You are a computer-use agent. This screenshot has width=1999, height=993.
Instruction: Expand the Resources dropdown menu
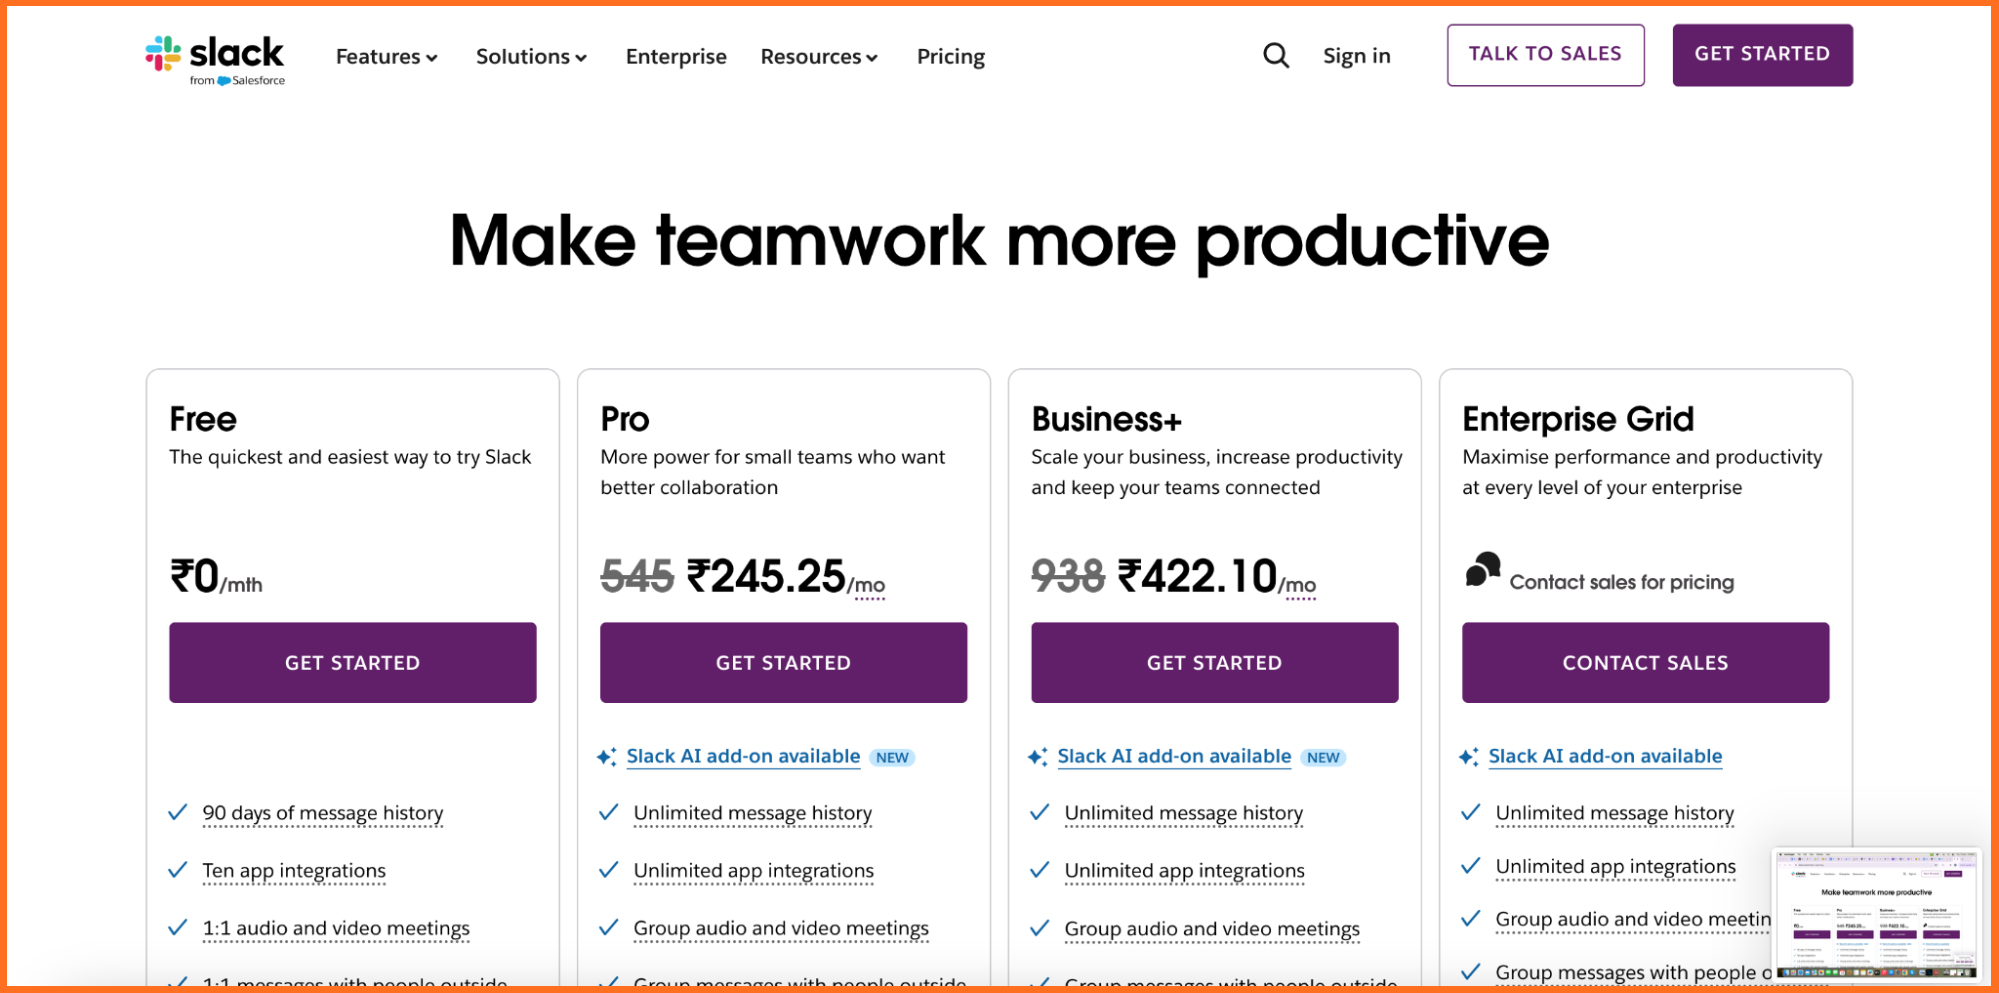819,57
